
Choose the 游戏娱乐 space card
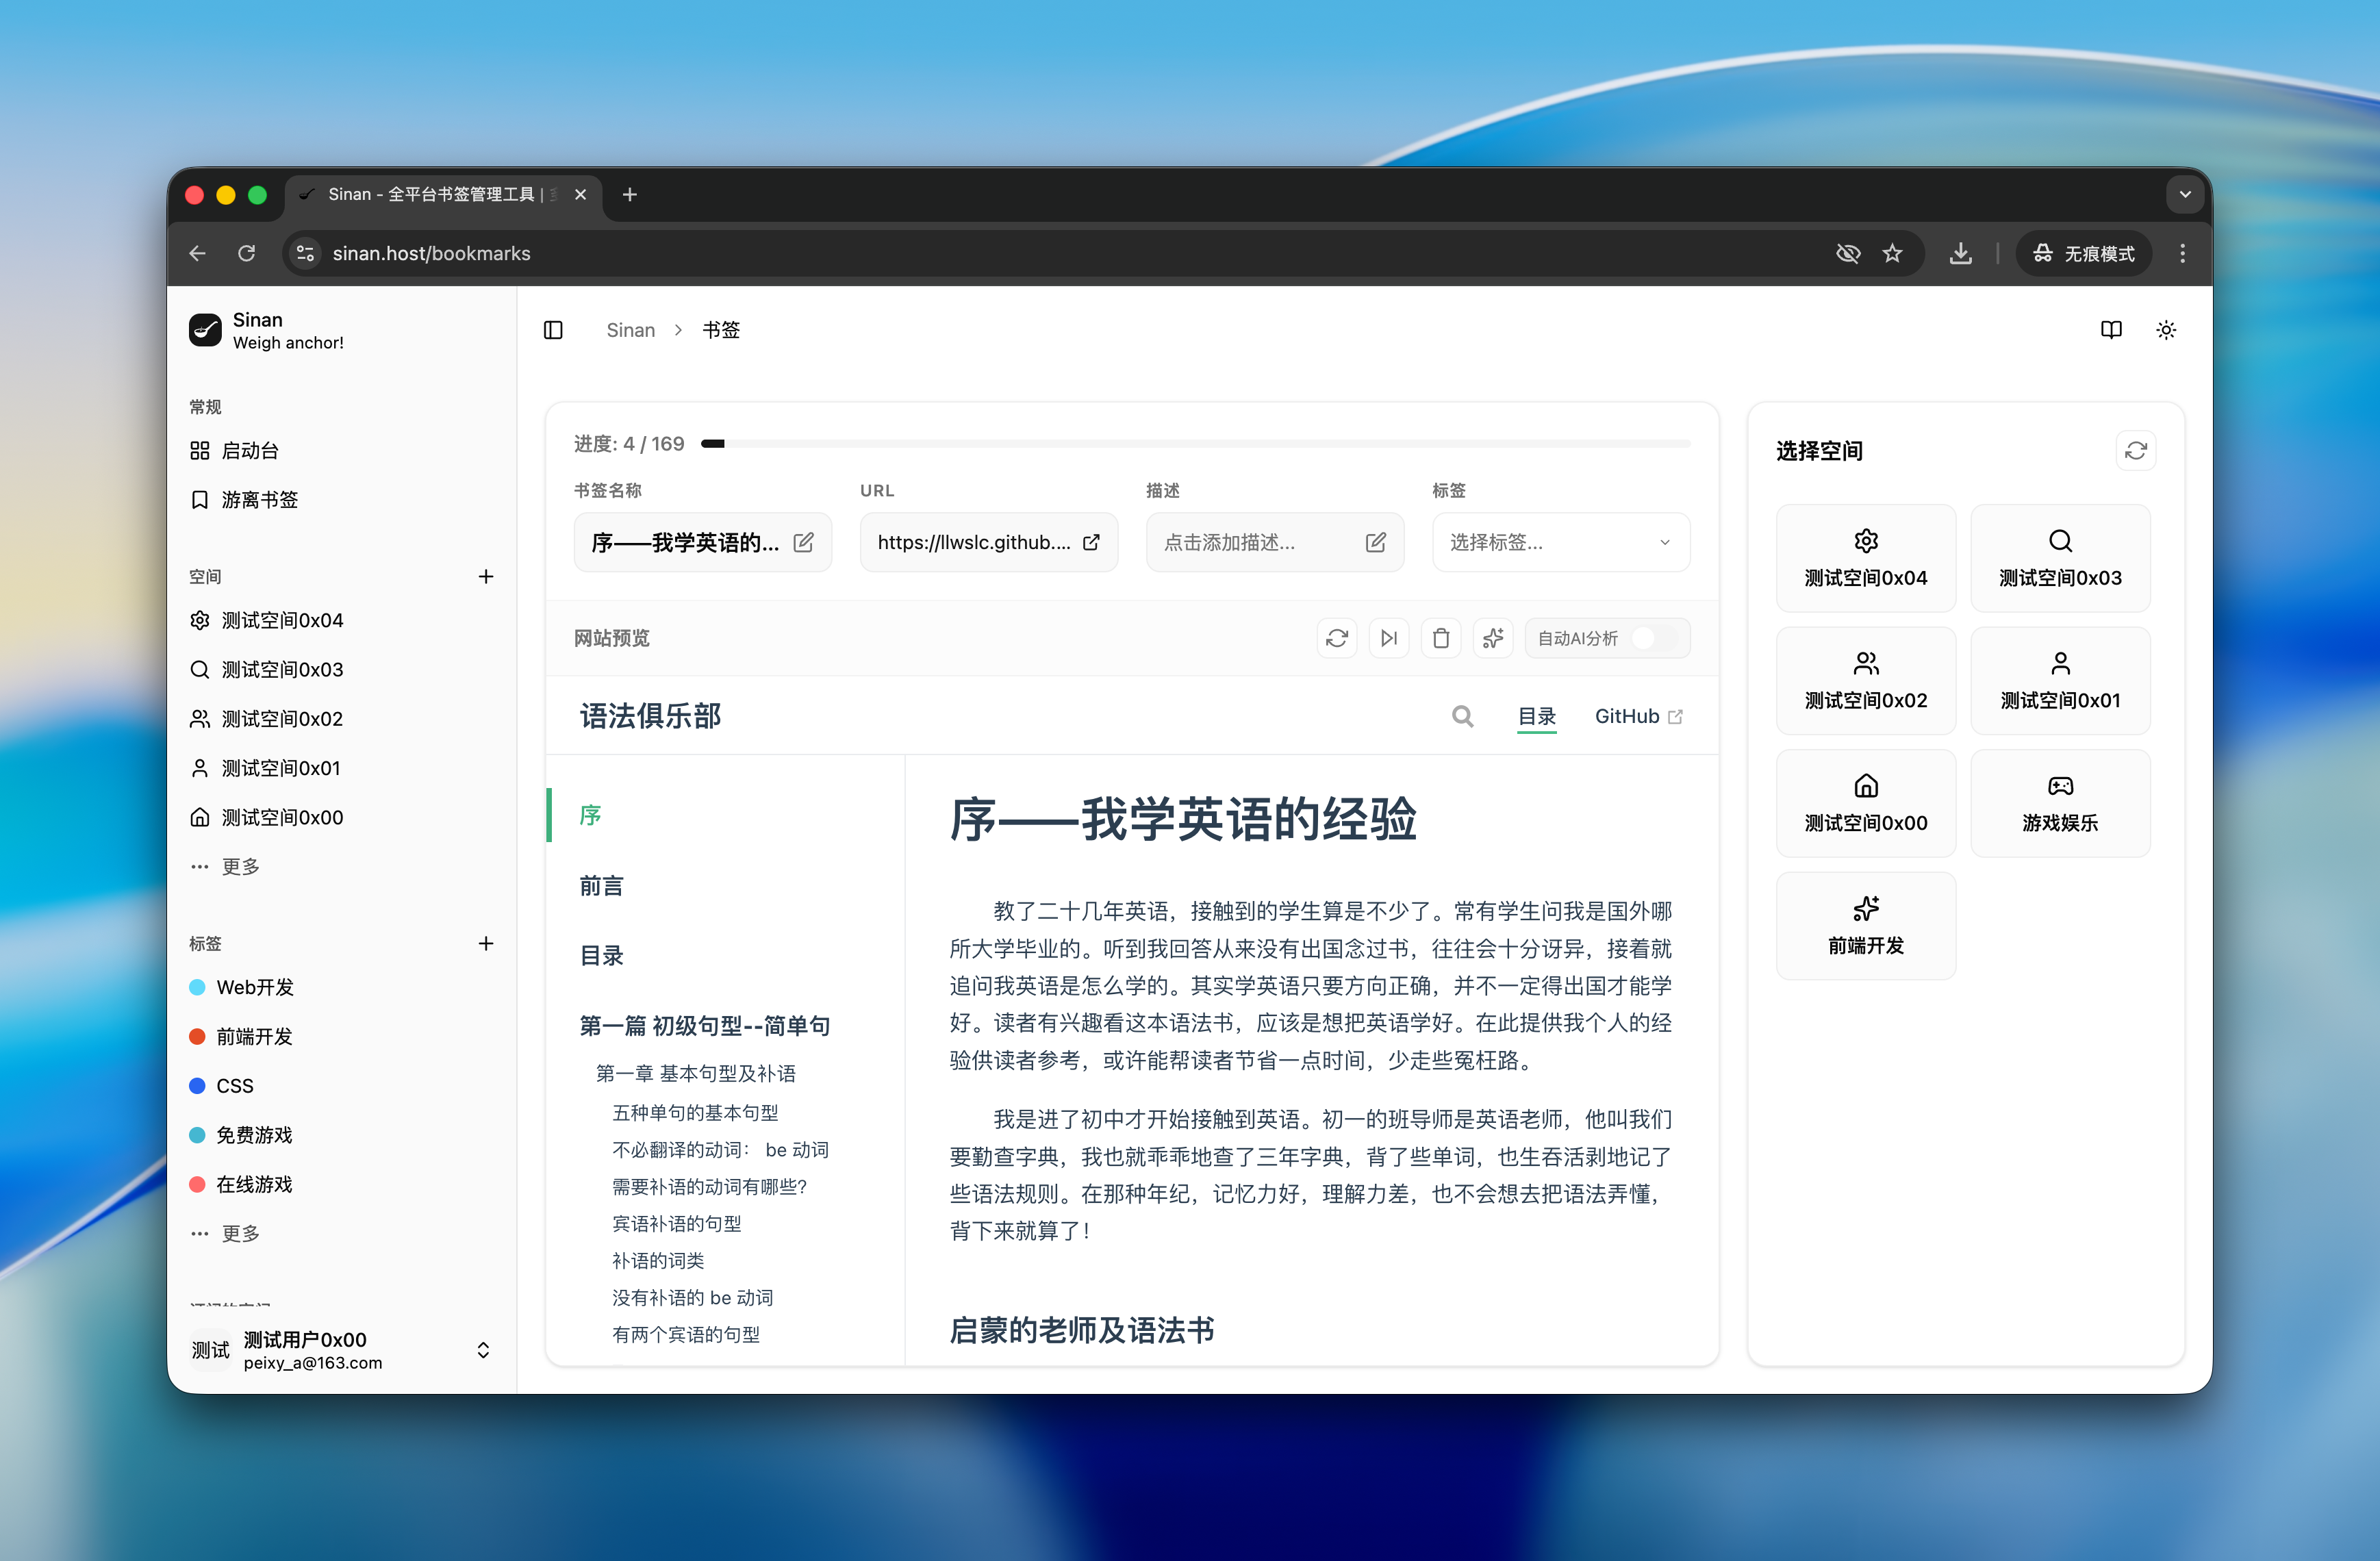pos(2059,803)
